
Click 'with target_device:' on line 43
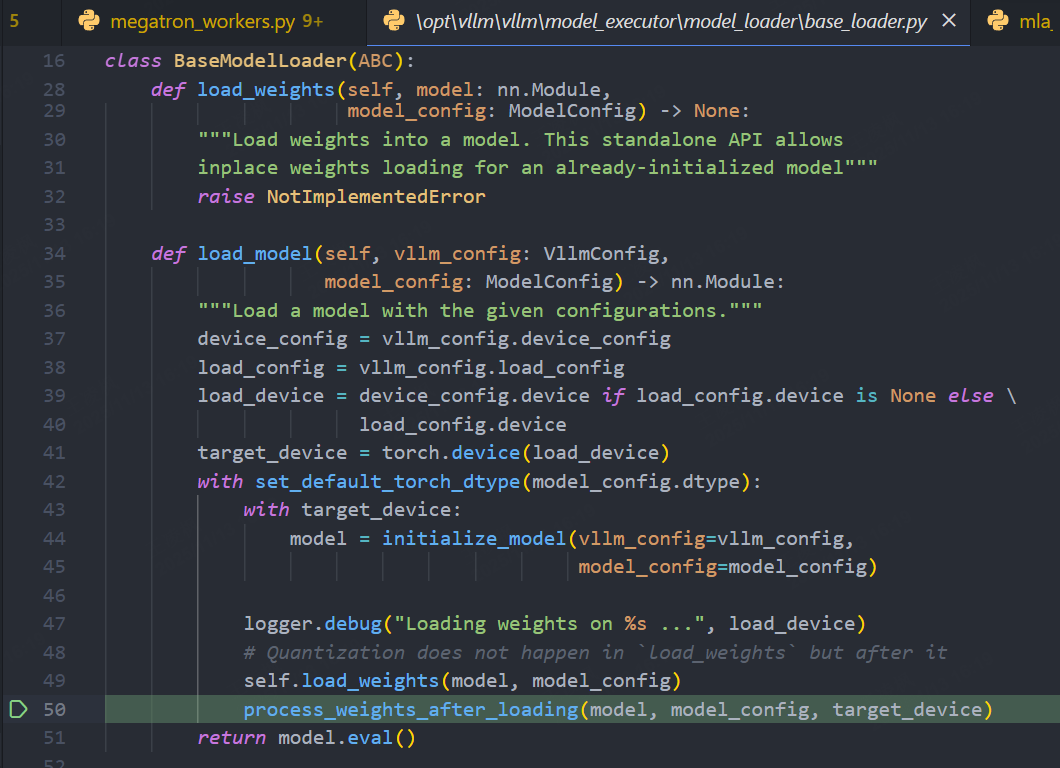click(x=352, y=510)
